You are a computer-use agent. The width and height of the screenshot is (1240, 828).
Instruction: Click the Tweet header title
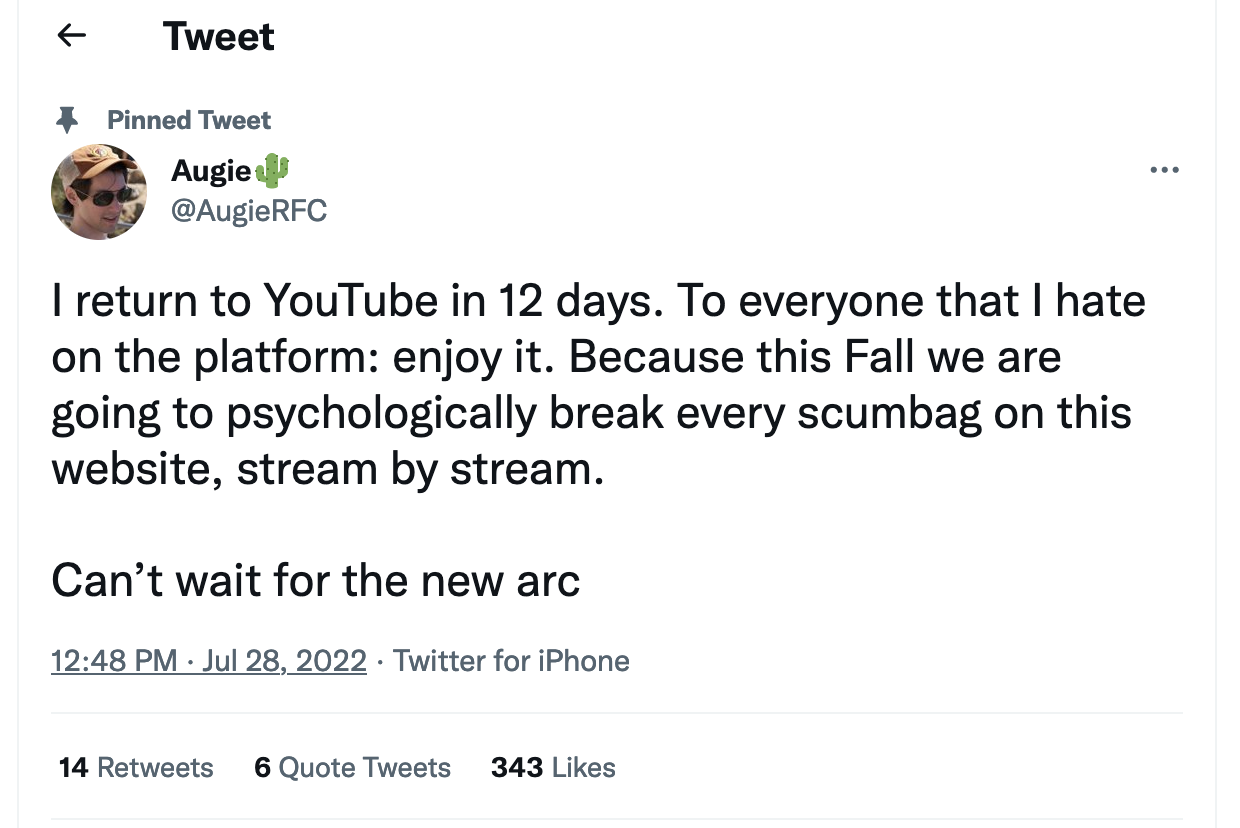pyautogui.click(x=218, y=37)
